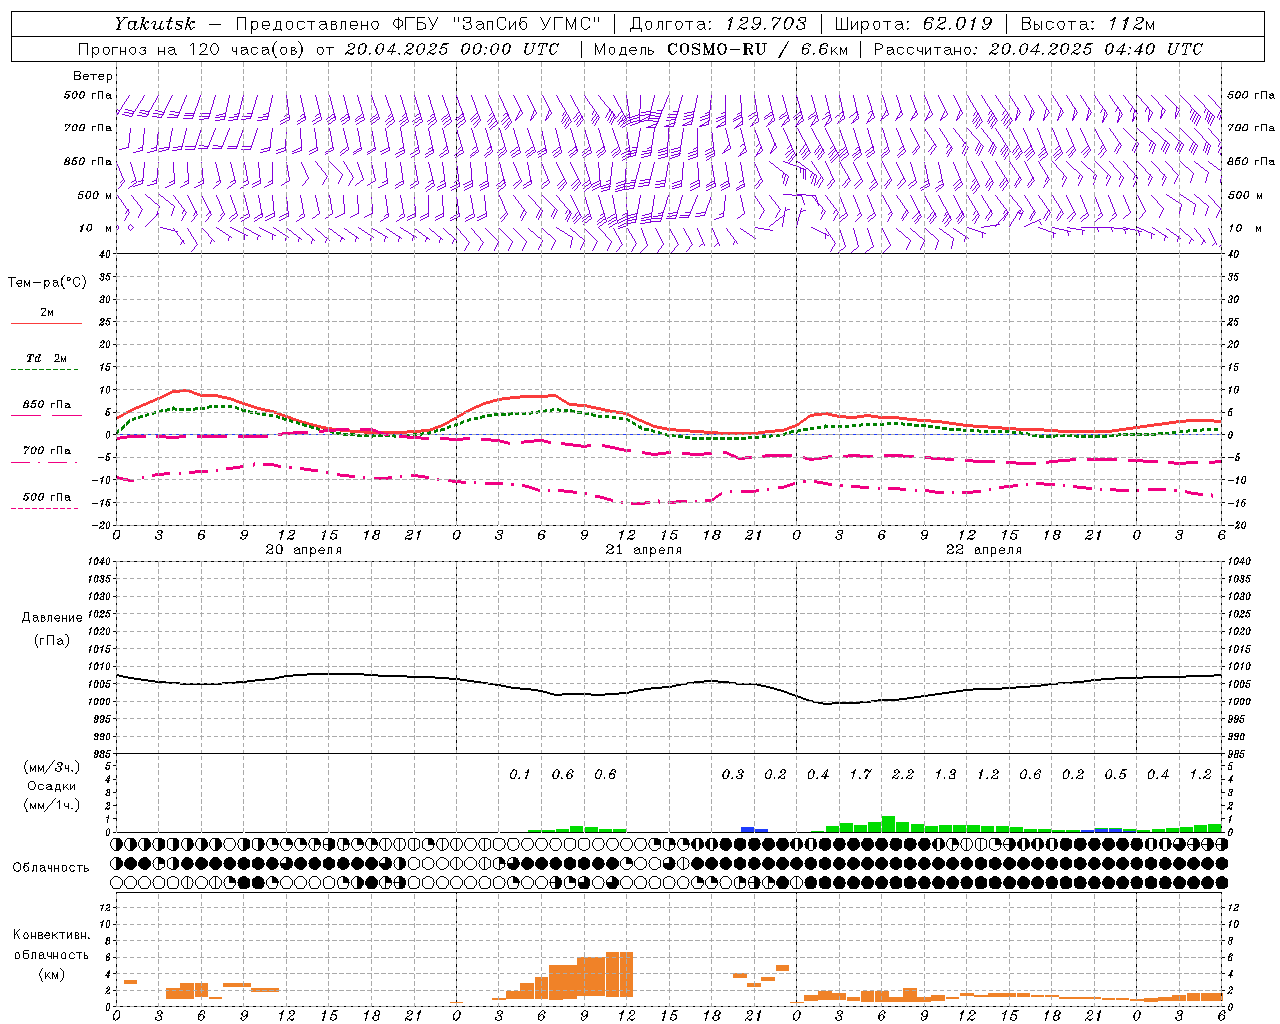
Task: Click the 0.1 precipitation value
Action: pyautogui.click(x=519, y=774)
